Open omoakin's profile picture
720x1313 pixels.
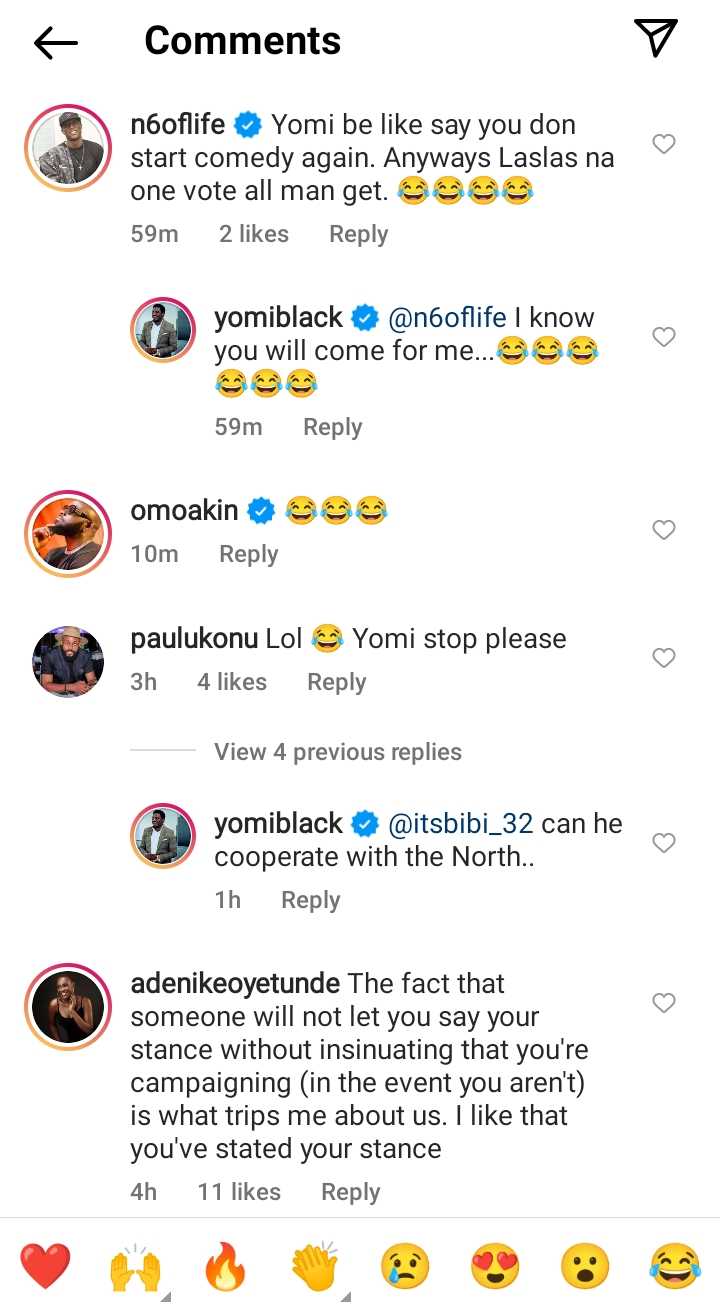pyautogui.click(x=67, y=534)
